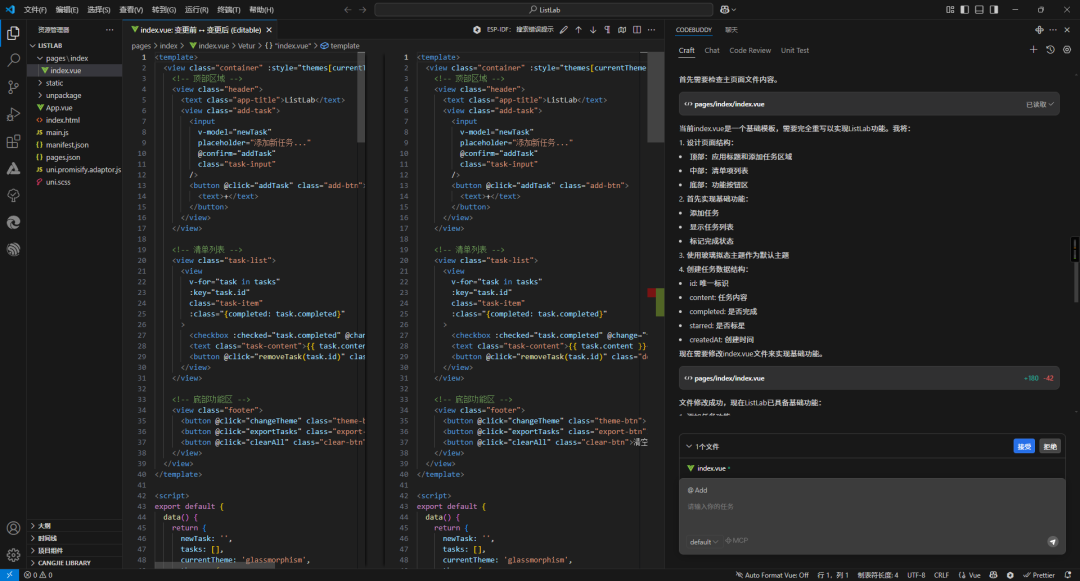1080x581 pixels.
Task: Switch to 聊天 panel tab
Action: tap(731, 30)
